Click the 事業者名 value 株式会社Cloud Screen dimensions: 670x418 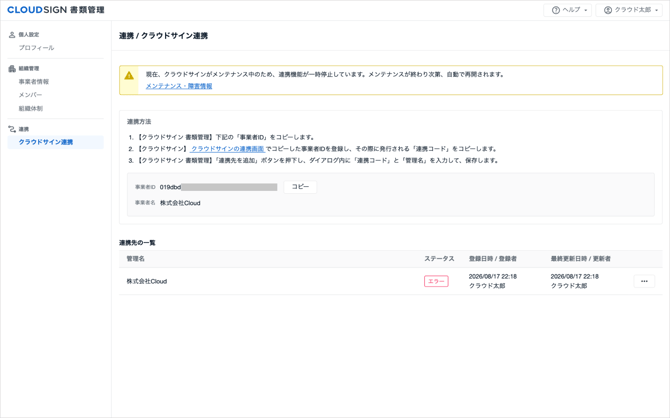pyautogui.click(x=180, y=203)
